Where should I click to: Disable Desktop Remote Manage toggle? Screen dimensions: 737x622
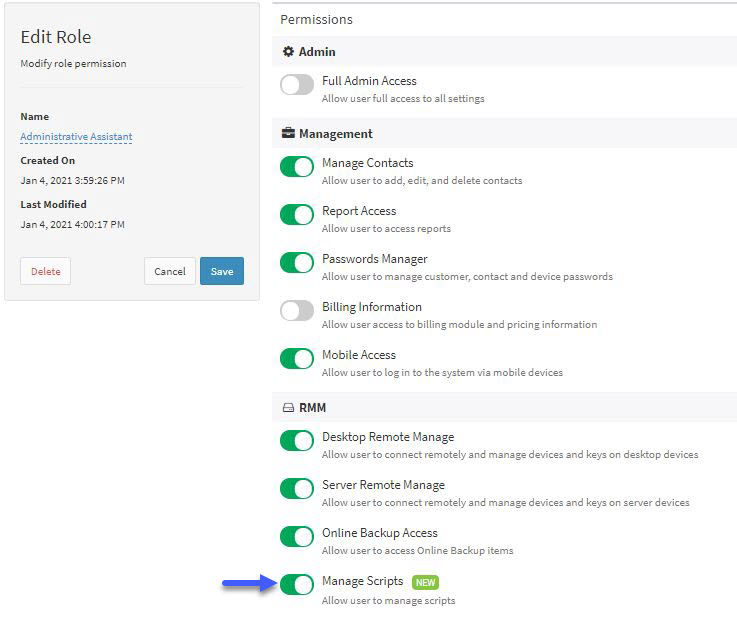click(x=297, y=441)
